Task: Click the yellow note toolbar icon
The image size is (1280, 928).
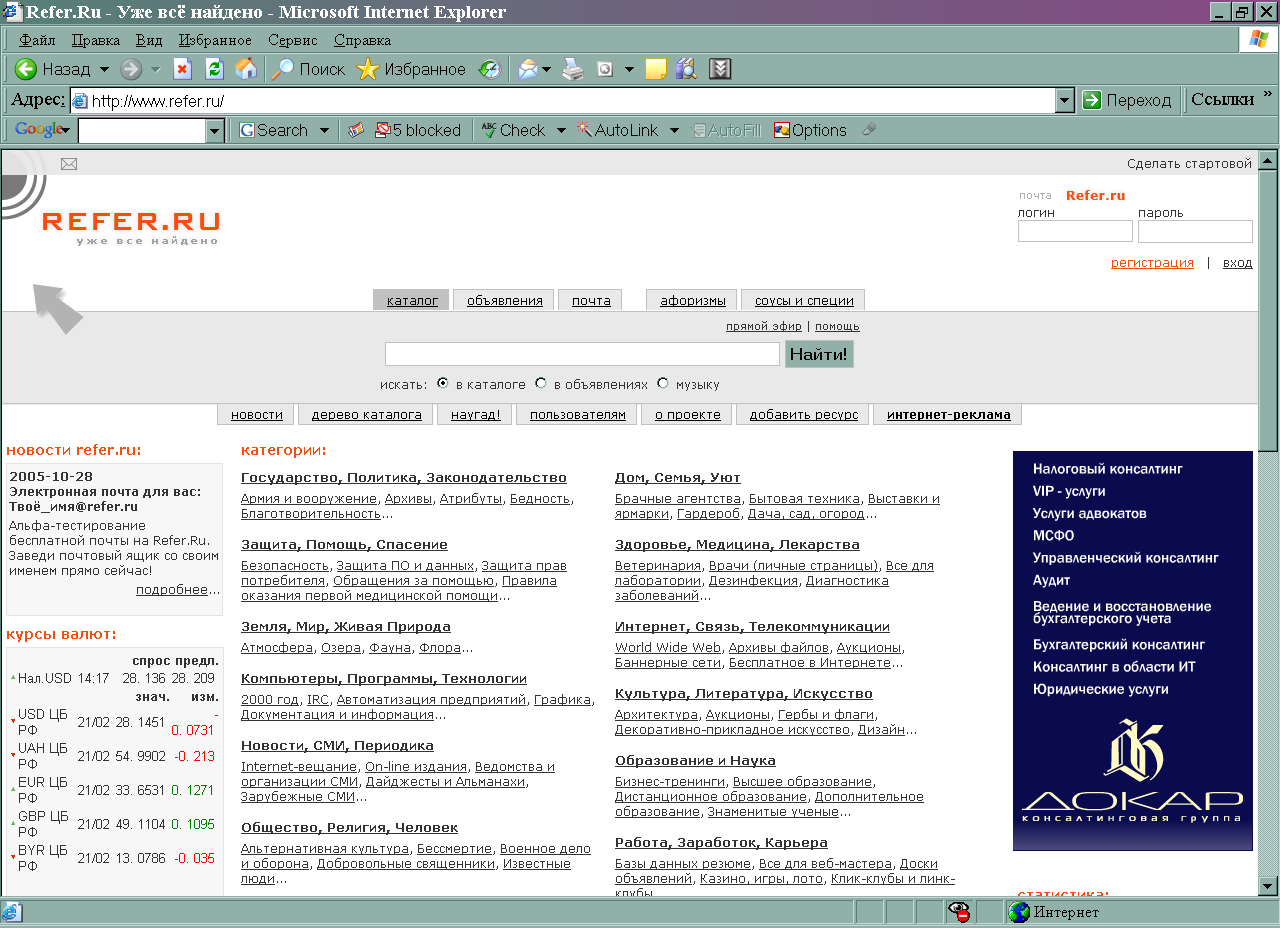Action: tap(656, 69)
